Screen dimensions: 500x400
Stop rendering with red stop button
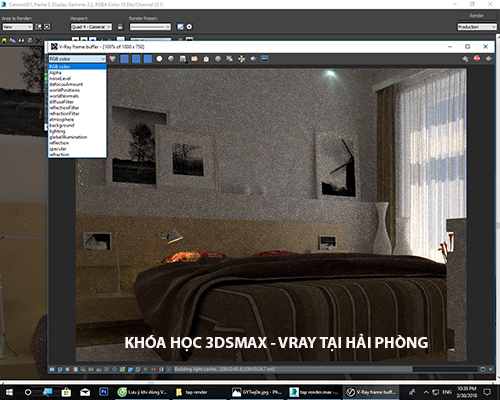coord(477,59)
